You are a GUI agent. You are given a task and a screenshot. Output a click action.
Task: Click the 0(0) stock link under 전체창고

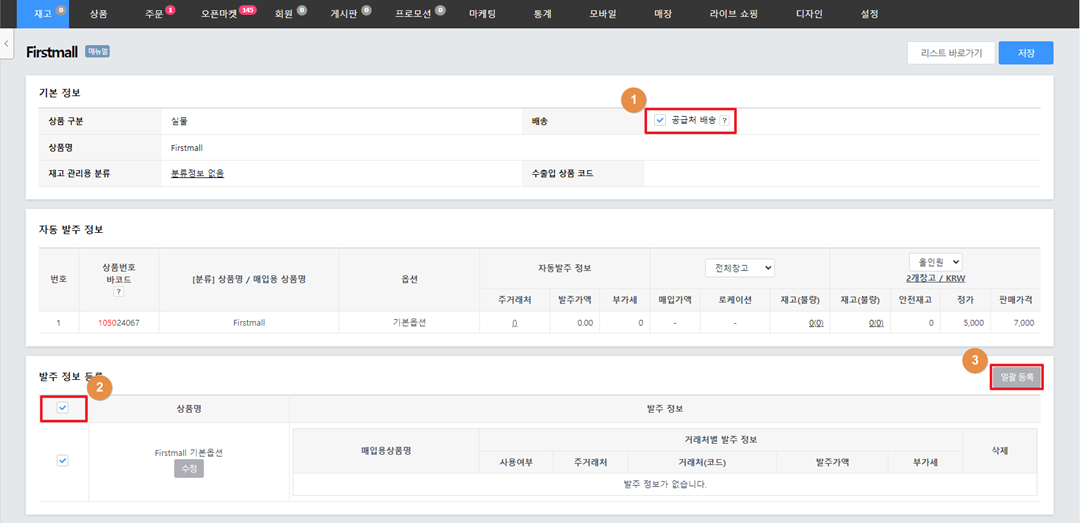[818, 322]
